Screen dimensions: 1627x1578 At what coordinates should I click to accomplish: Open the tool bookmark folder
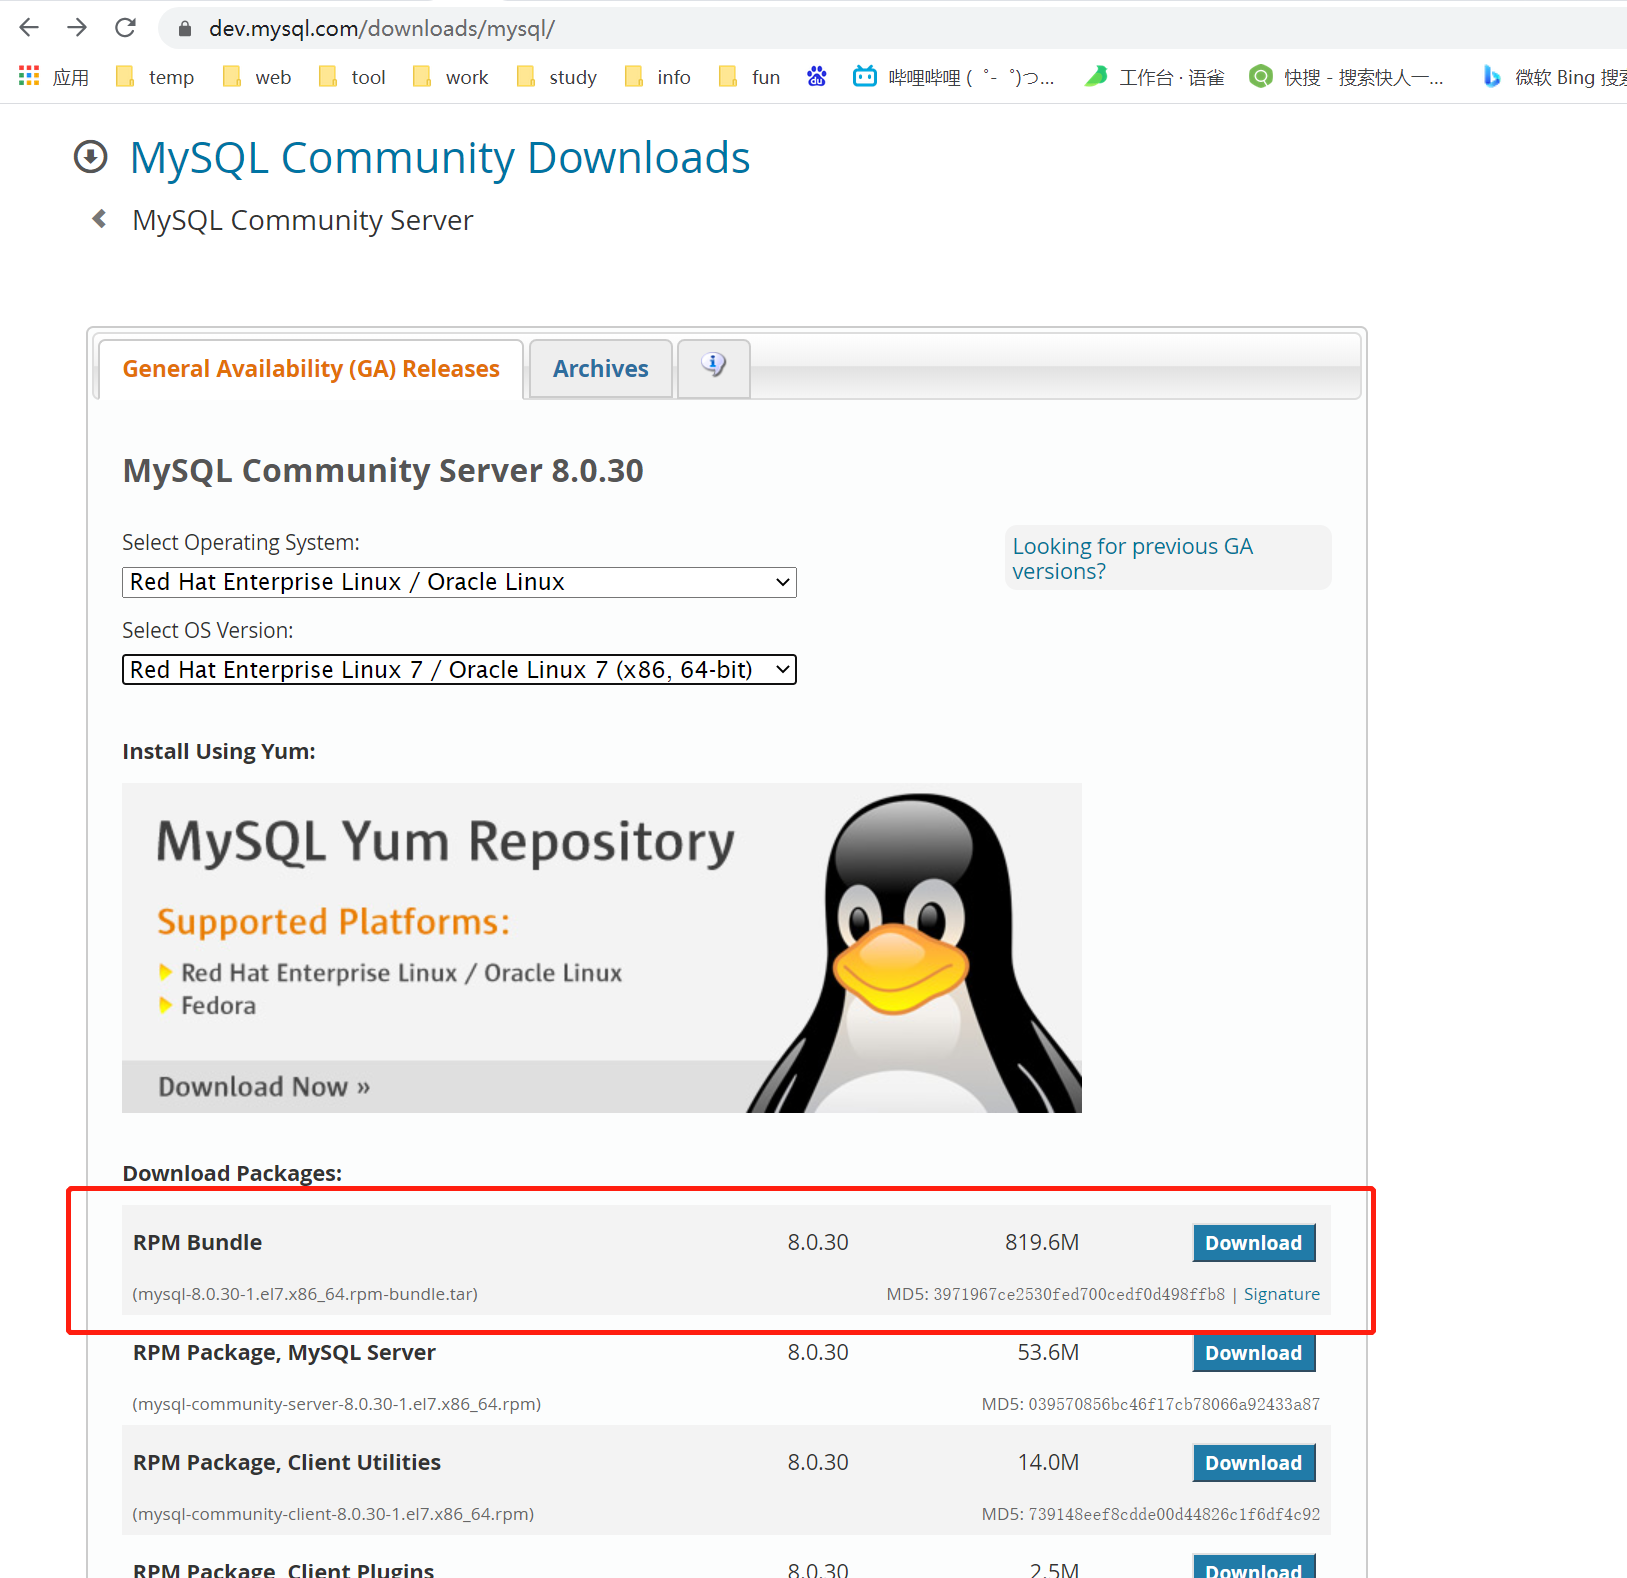click(x=352, y=77)
